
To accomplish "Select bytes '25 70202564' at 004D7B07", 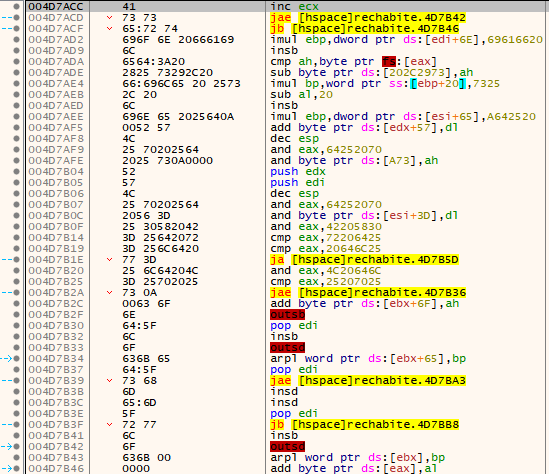I will [x=160, y=204].
